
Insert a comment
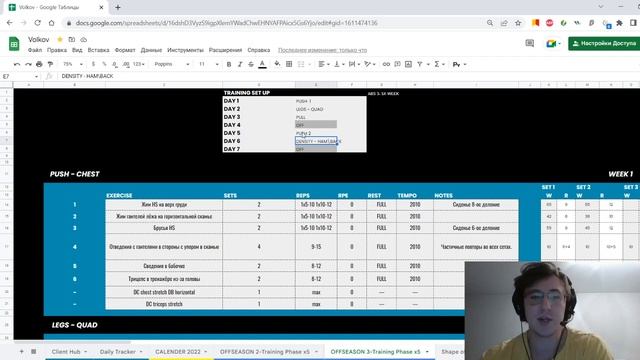coord(397,64)
